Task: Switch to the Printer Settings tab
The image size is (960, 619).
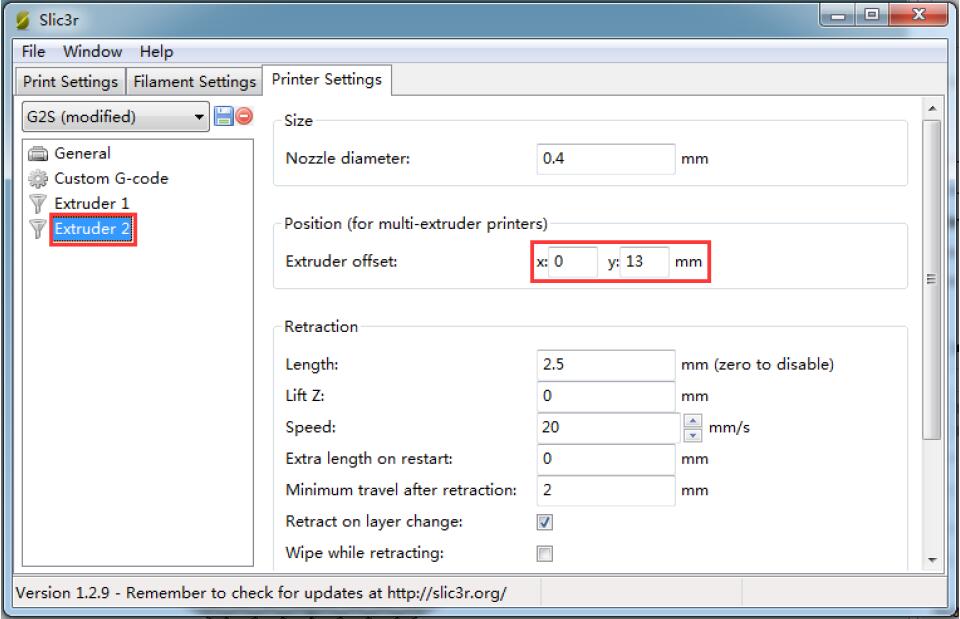Action: (x=327, y=80)
